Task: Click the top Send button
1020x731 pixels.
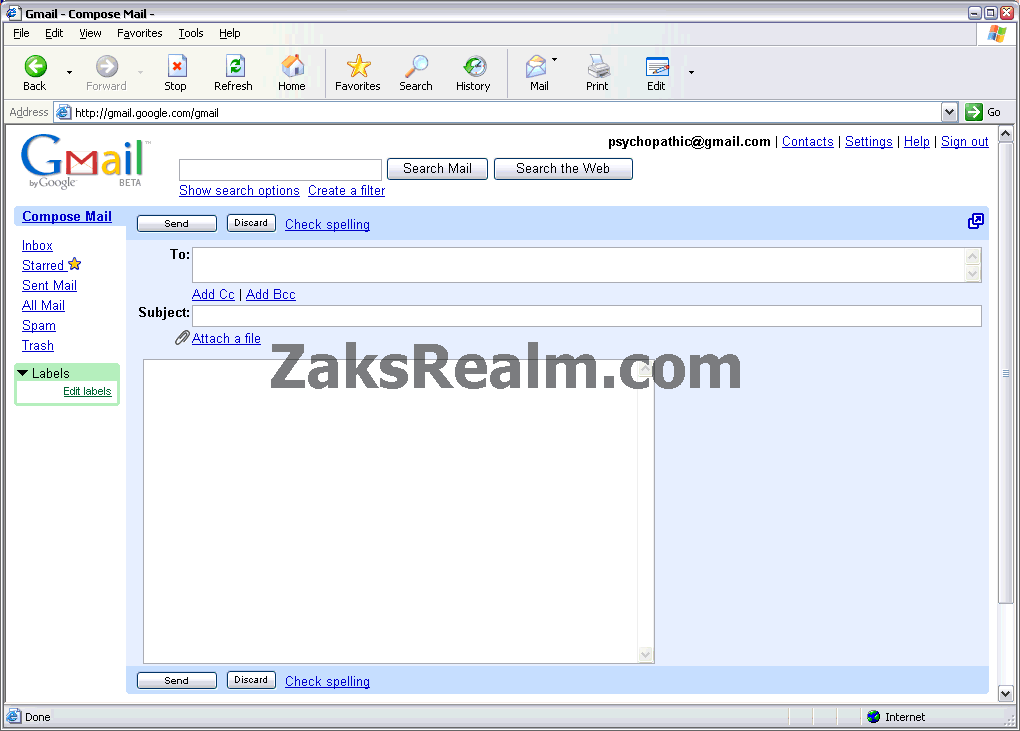Action: click(x=176, y=224)
